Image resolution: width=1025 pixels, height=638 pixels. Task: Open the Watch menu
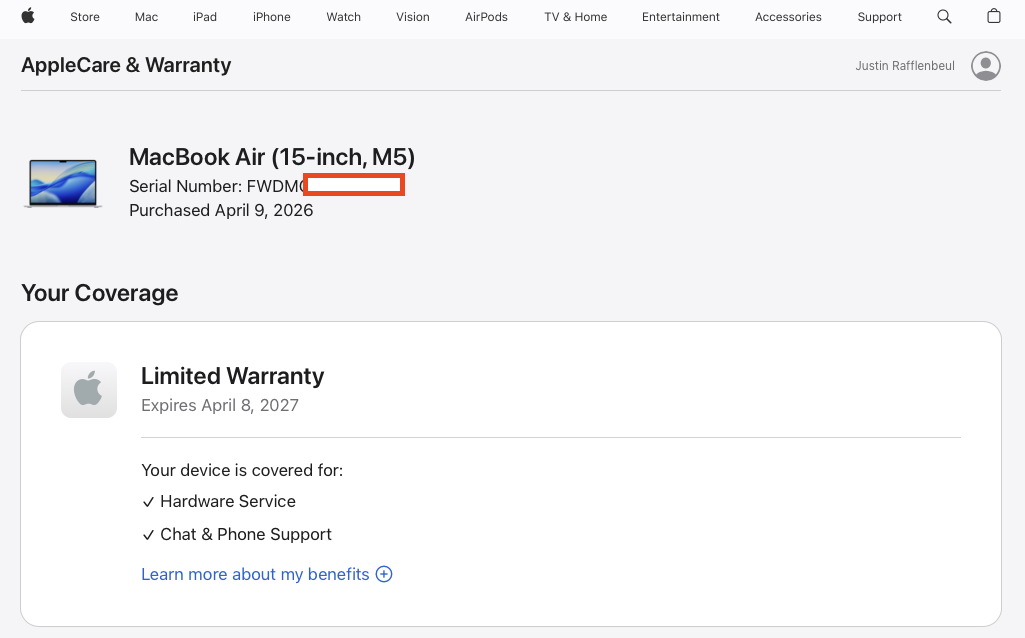click(x=344, y=17)
